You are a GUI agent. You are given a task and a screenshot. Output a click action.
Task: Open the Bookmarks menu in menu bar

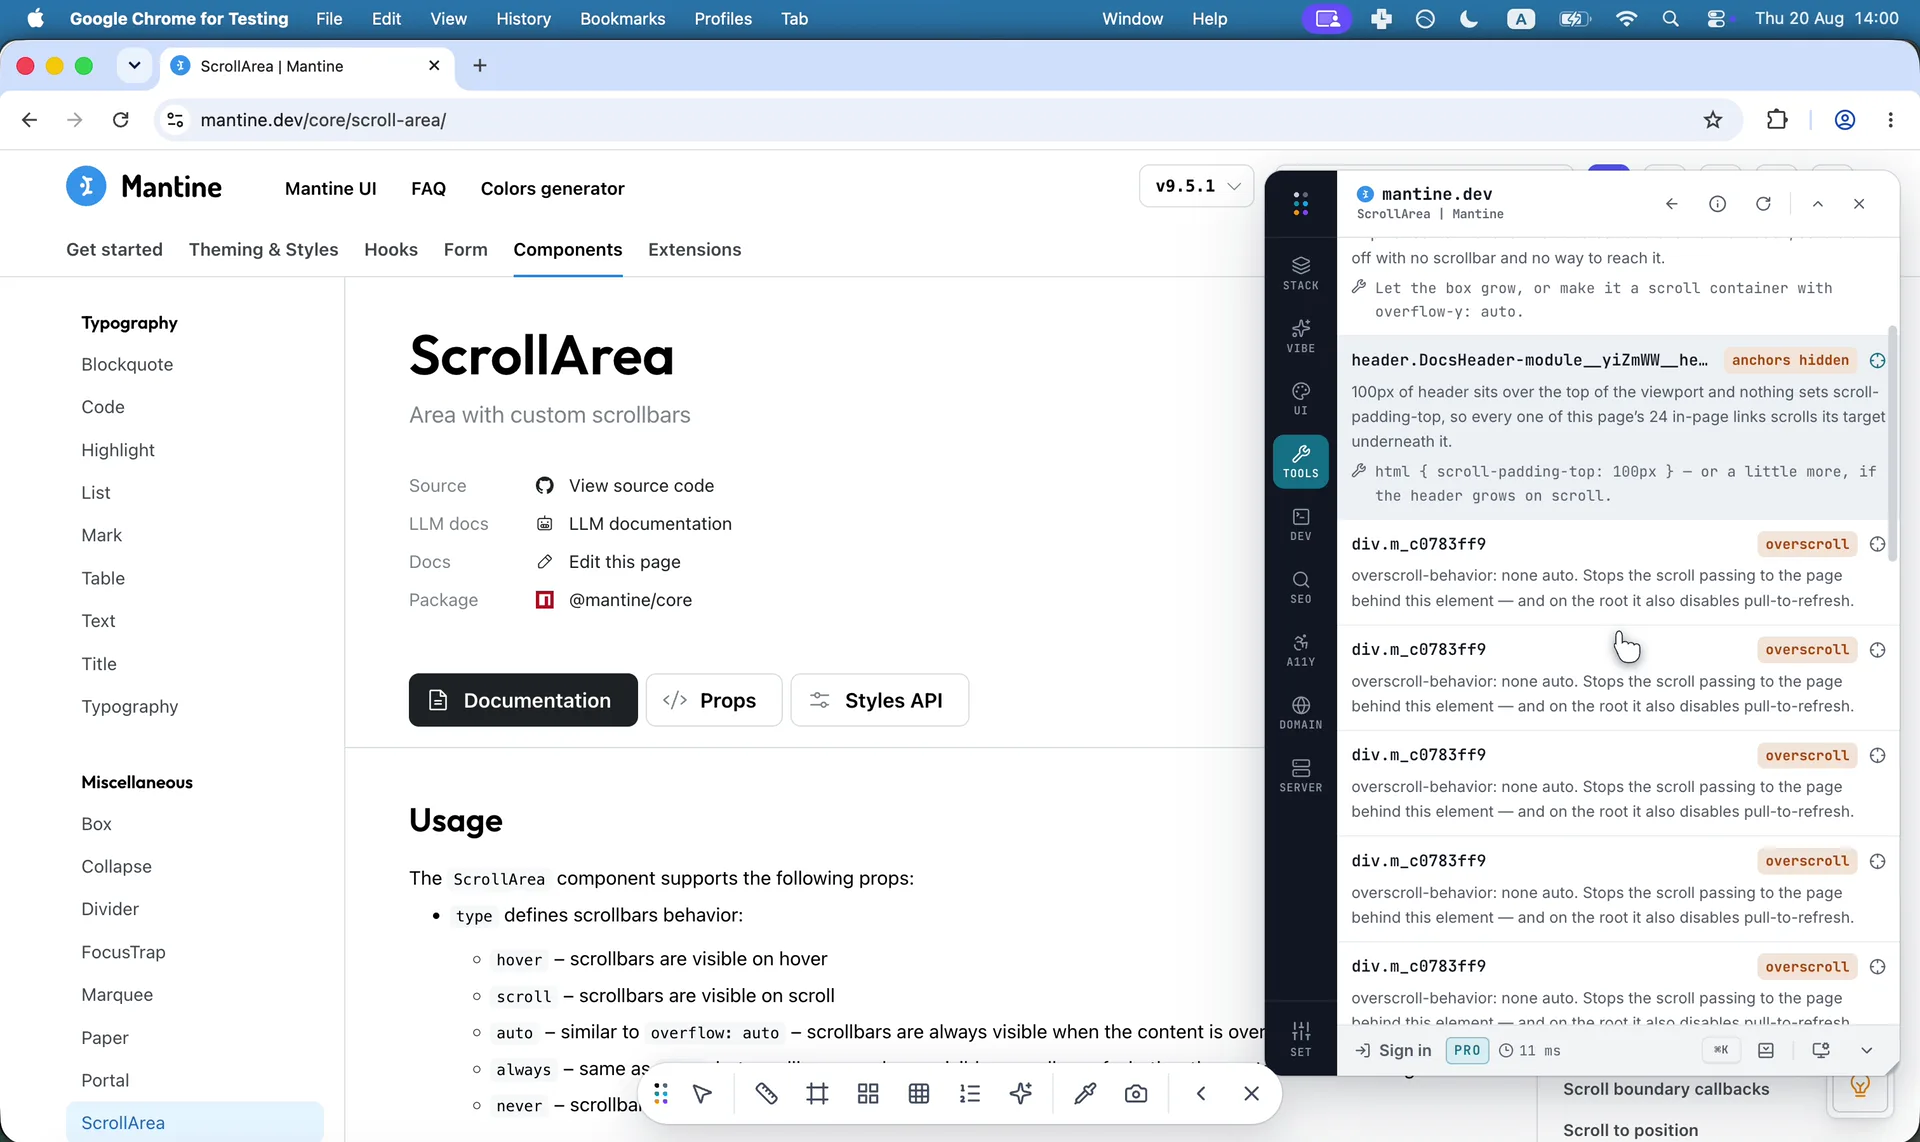point(622,18)
